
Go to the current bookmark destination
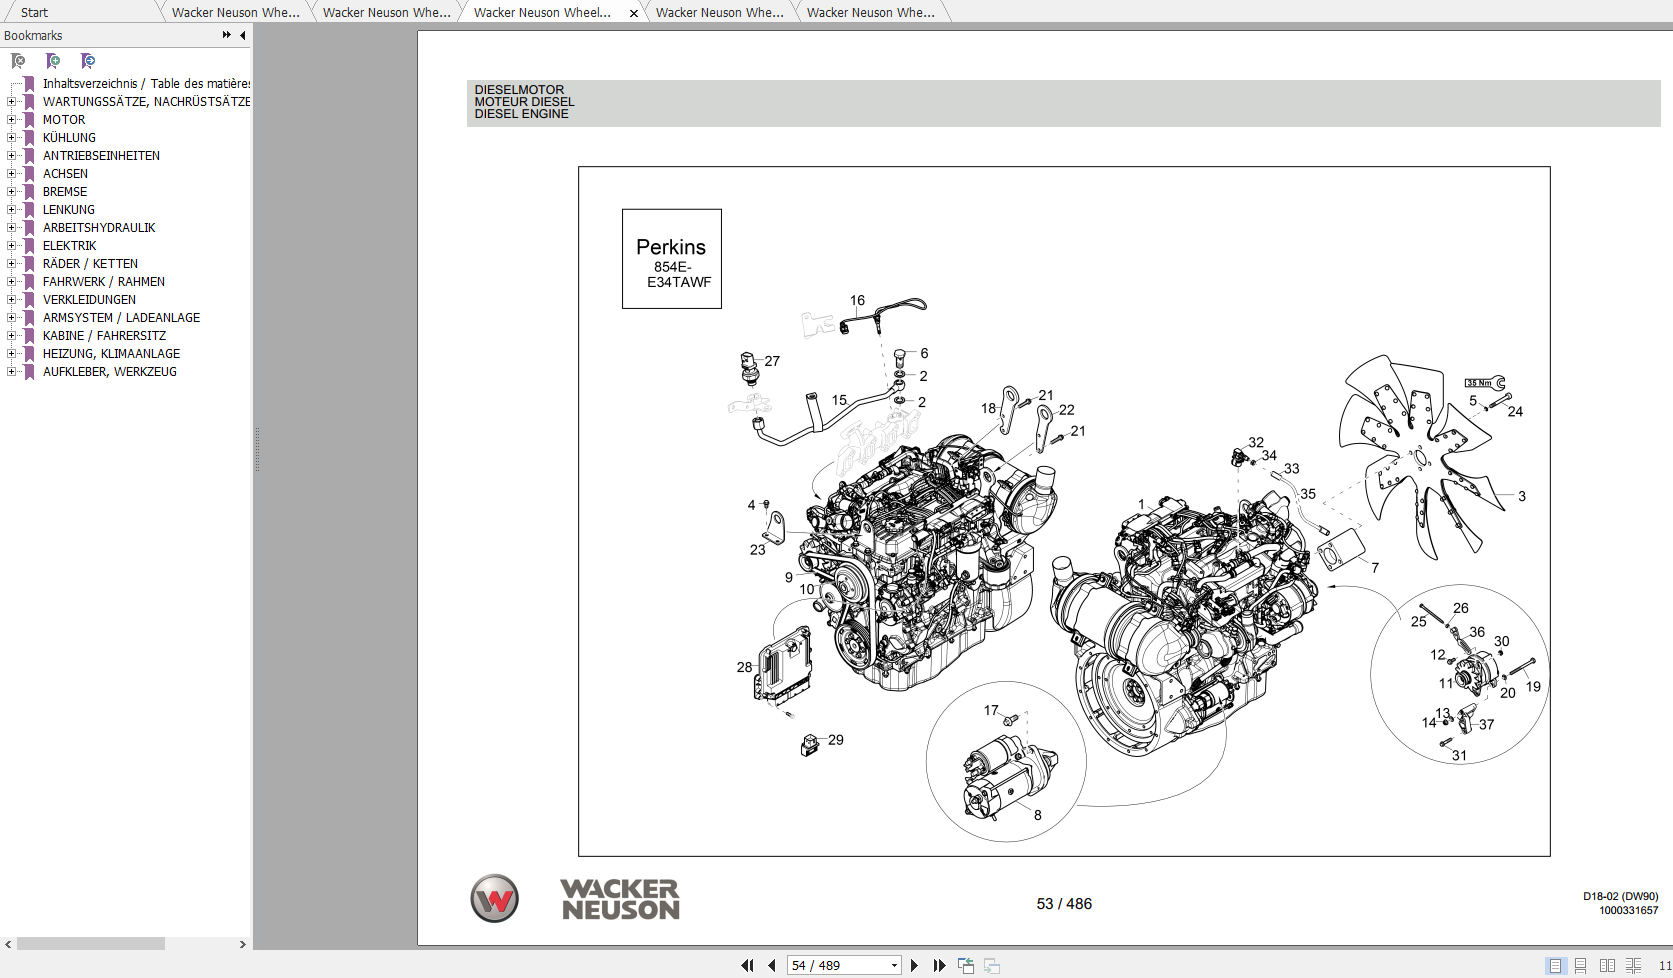[88, 61]
